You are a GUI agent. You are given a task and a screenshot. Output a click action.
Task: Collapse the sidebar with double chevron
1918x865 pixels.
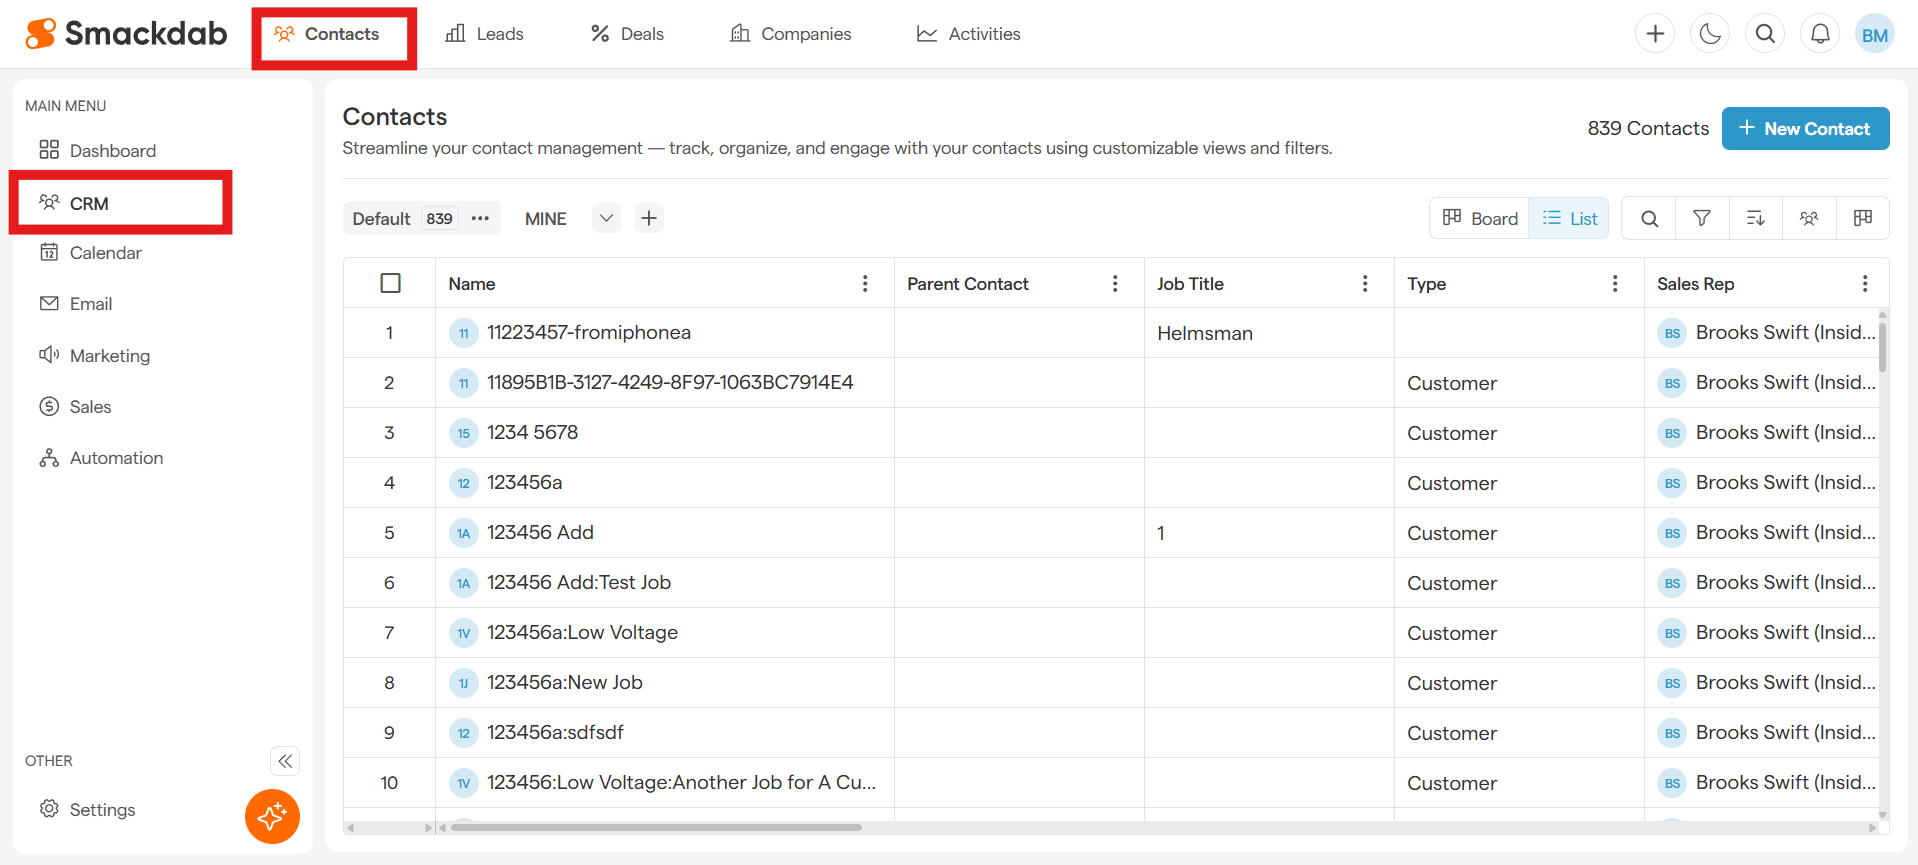click(x=285, y=761)
